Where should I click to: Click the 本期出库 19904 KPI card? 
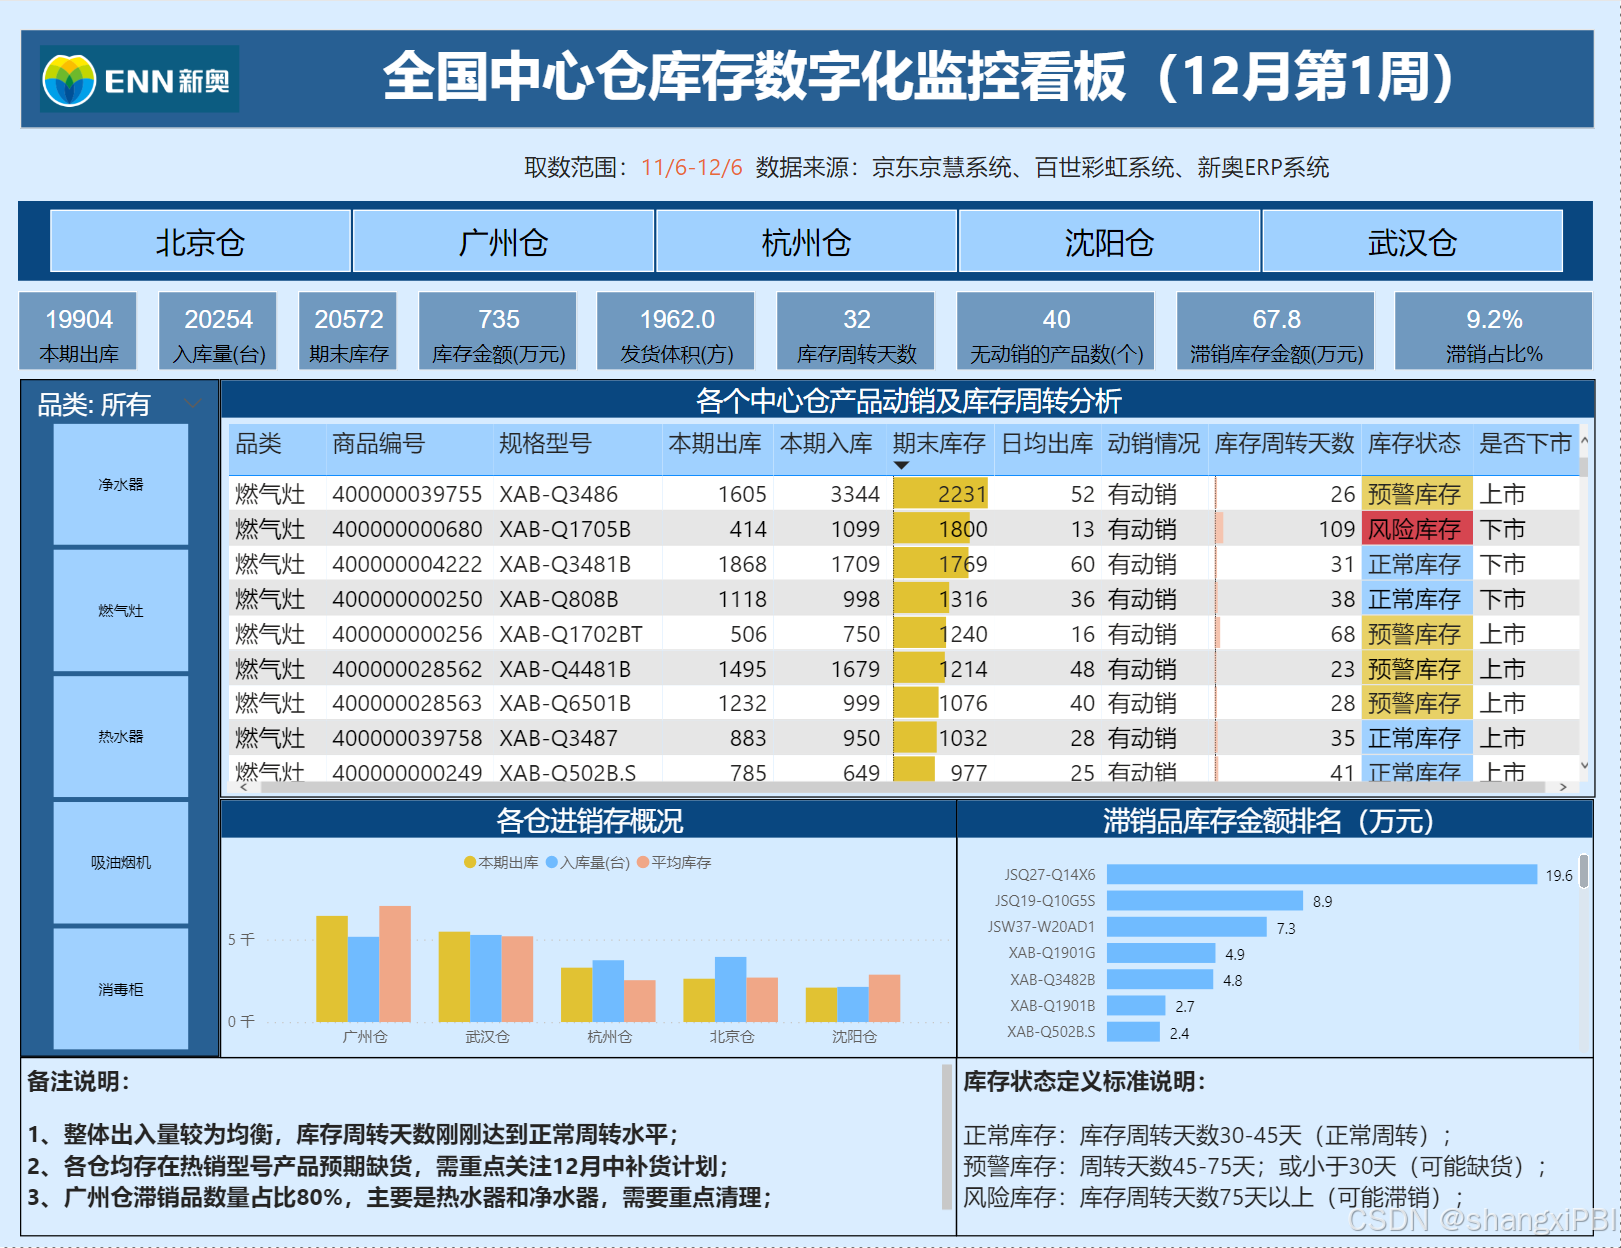[79, 331]
